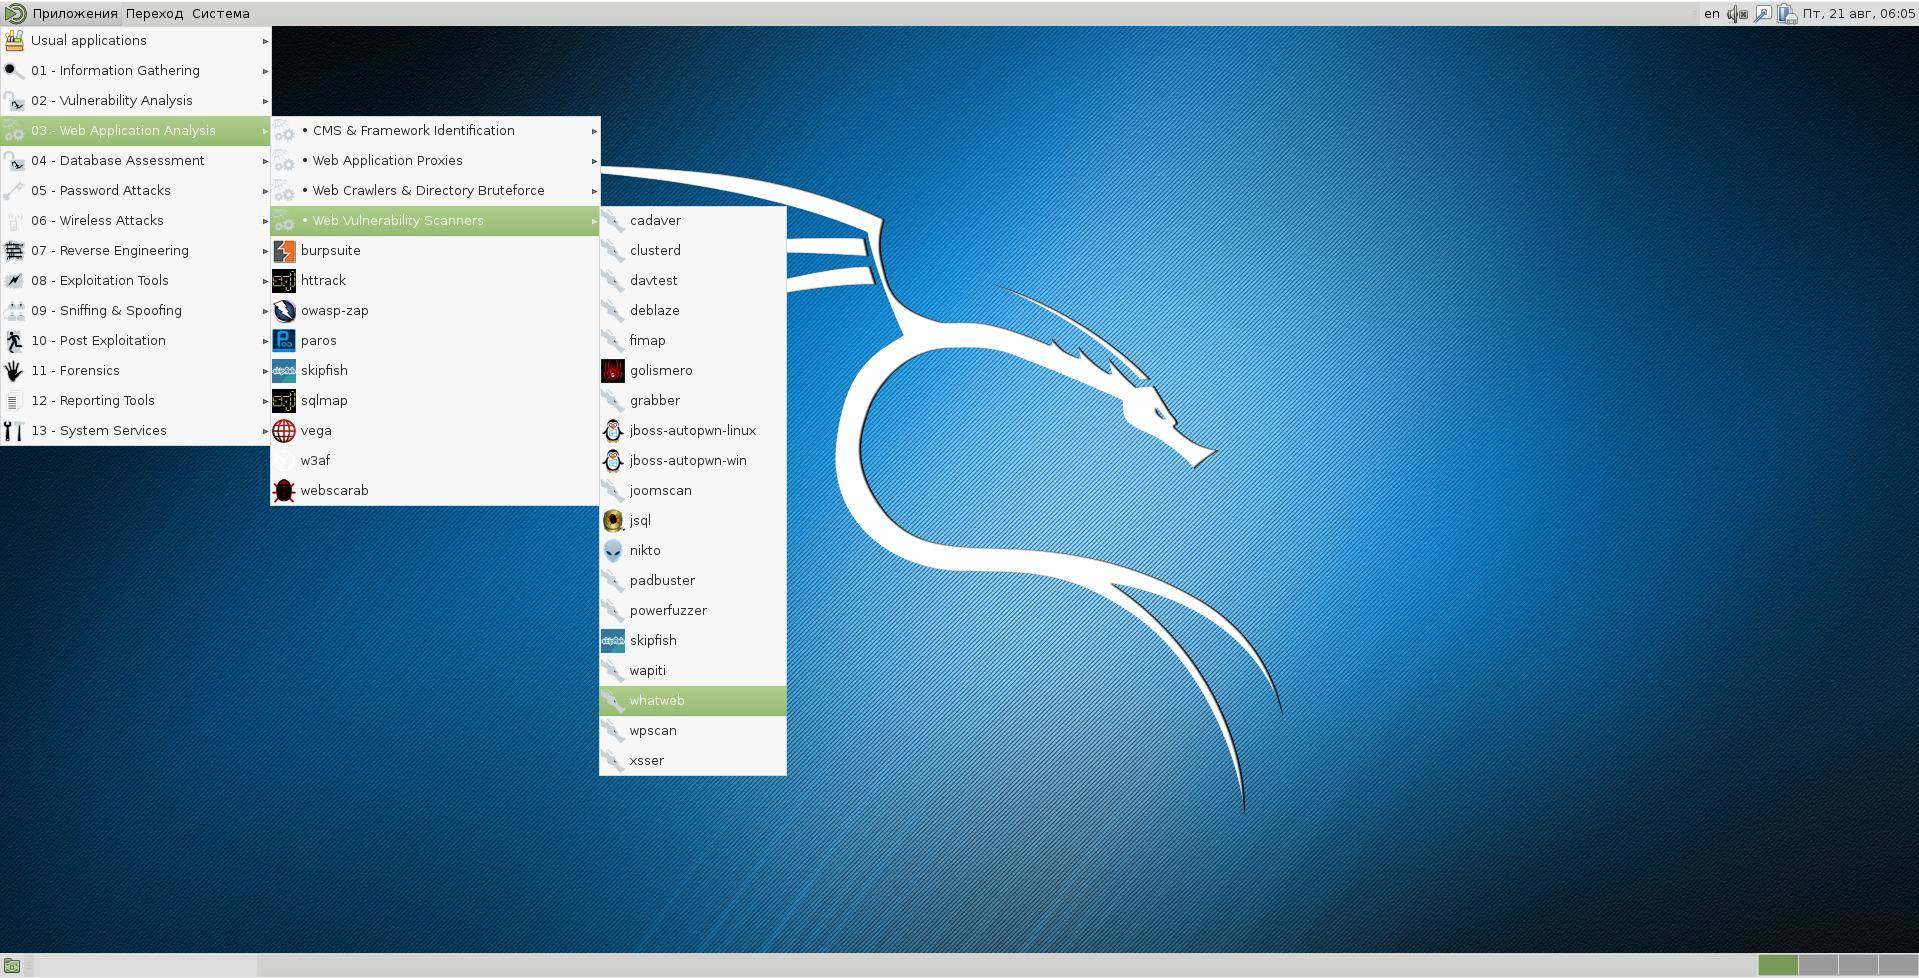This screenshot has height=978, width=1919.
Task: Select 05 - Password Attacks category
Action: coord(135,191)
